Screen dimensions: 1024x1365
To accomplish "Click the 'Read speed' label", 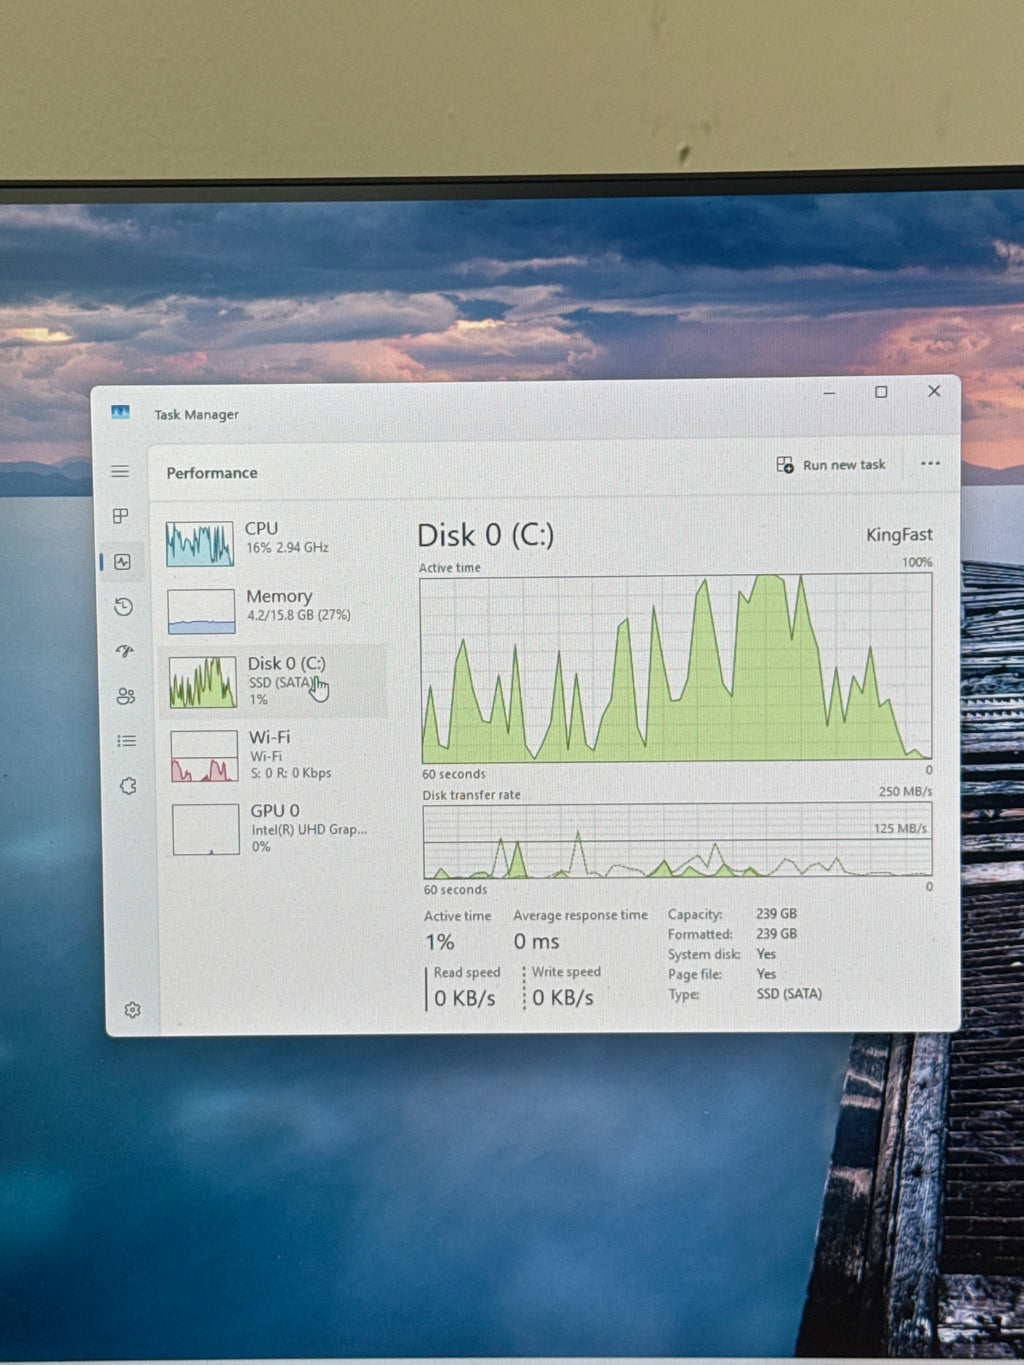I will (x=467, y=972).
